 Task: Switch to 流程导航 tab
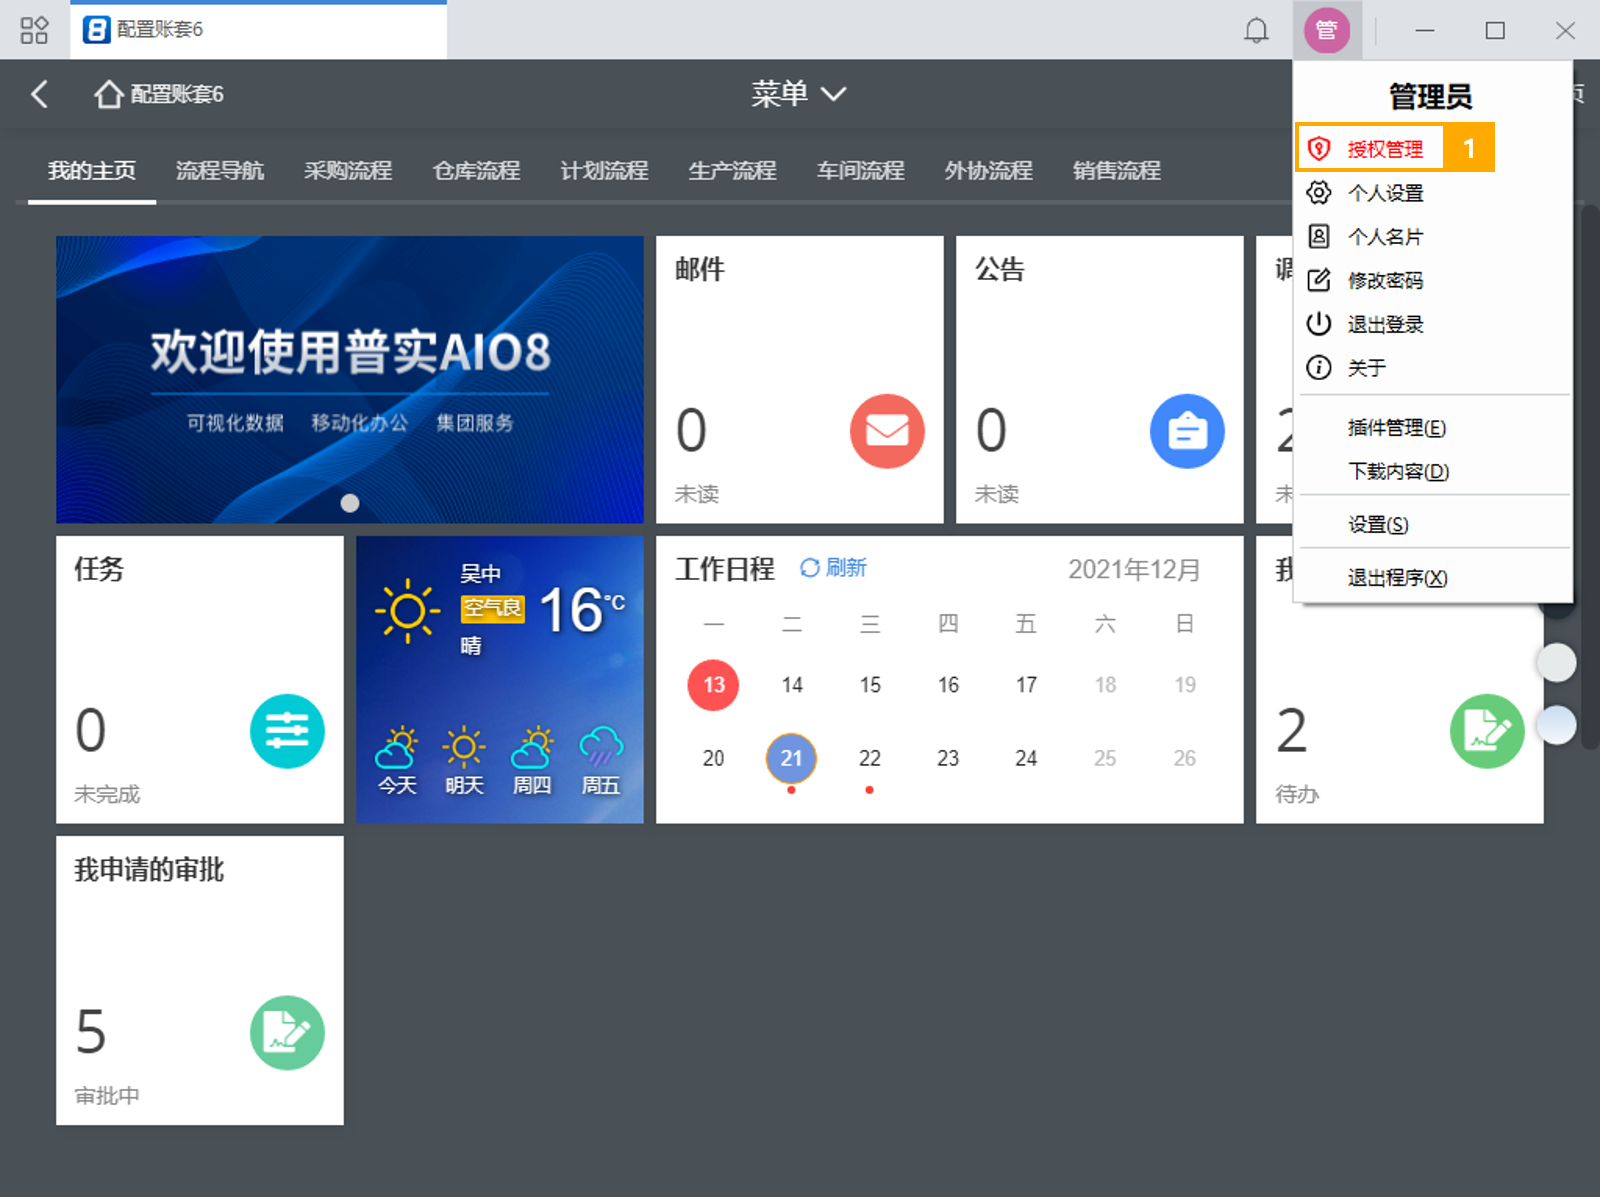220,171
